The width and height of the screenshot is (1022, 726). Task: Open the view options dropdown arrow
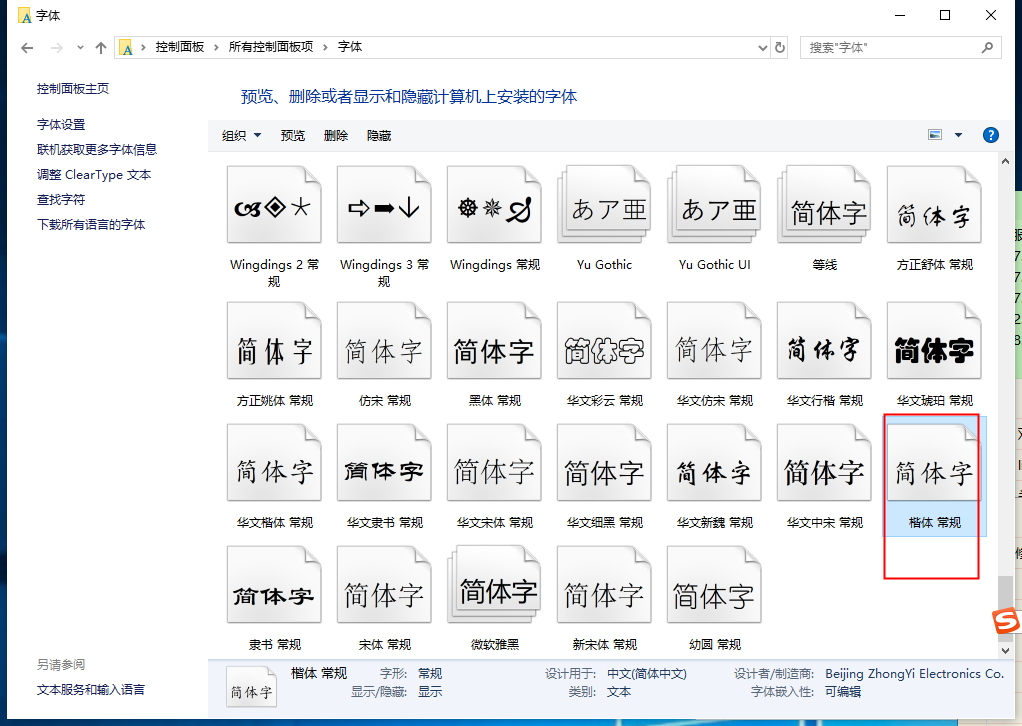958,135
